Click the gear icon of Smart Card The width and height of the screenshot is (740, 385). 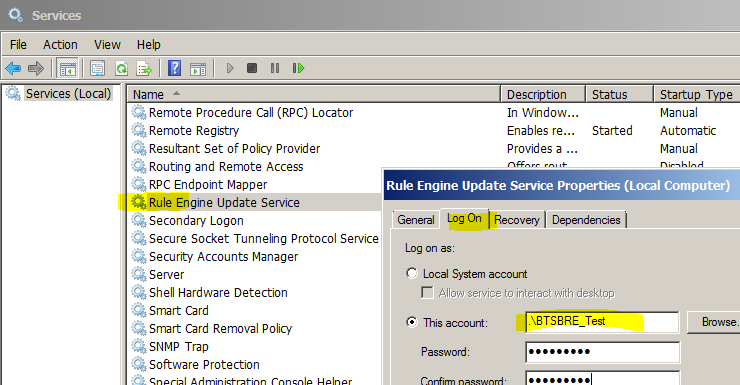click(139, 310)
